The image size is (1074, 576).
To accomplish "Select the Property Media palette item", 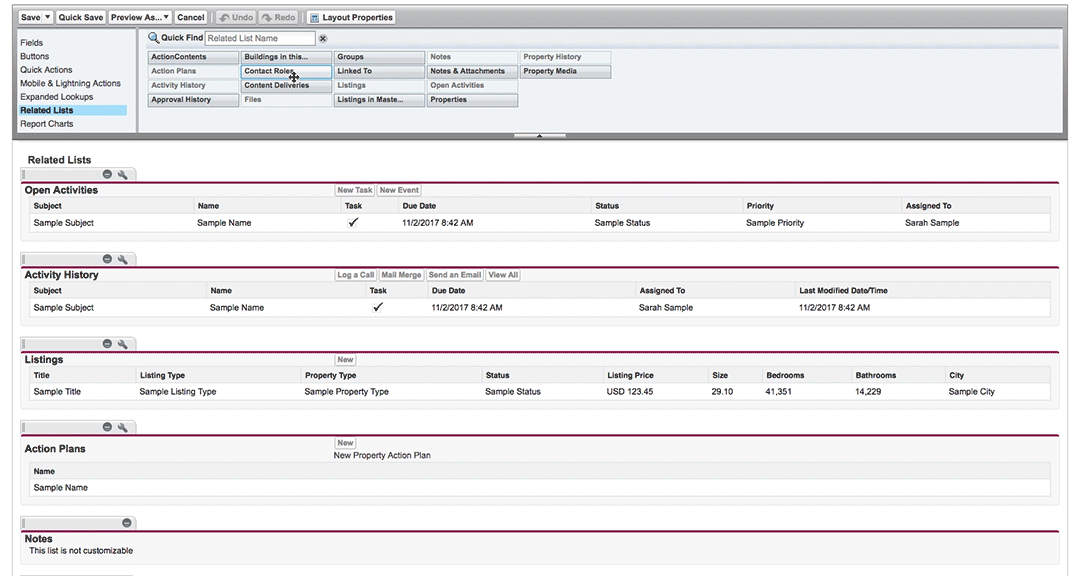I will pos(564,71).
